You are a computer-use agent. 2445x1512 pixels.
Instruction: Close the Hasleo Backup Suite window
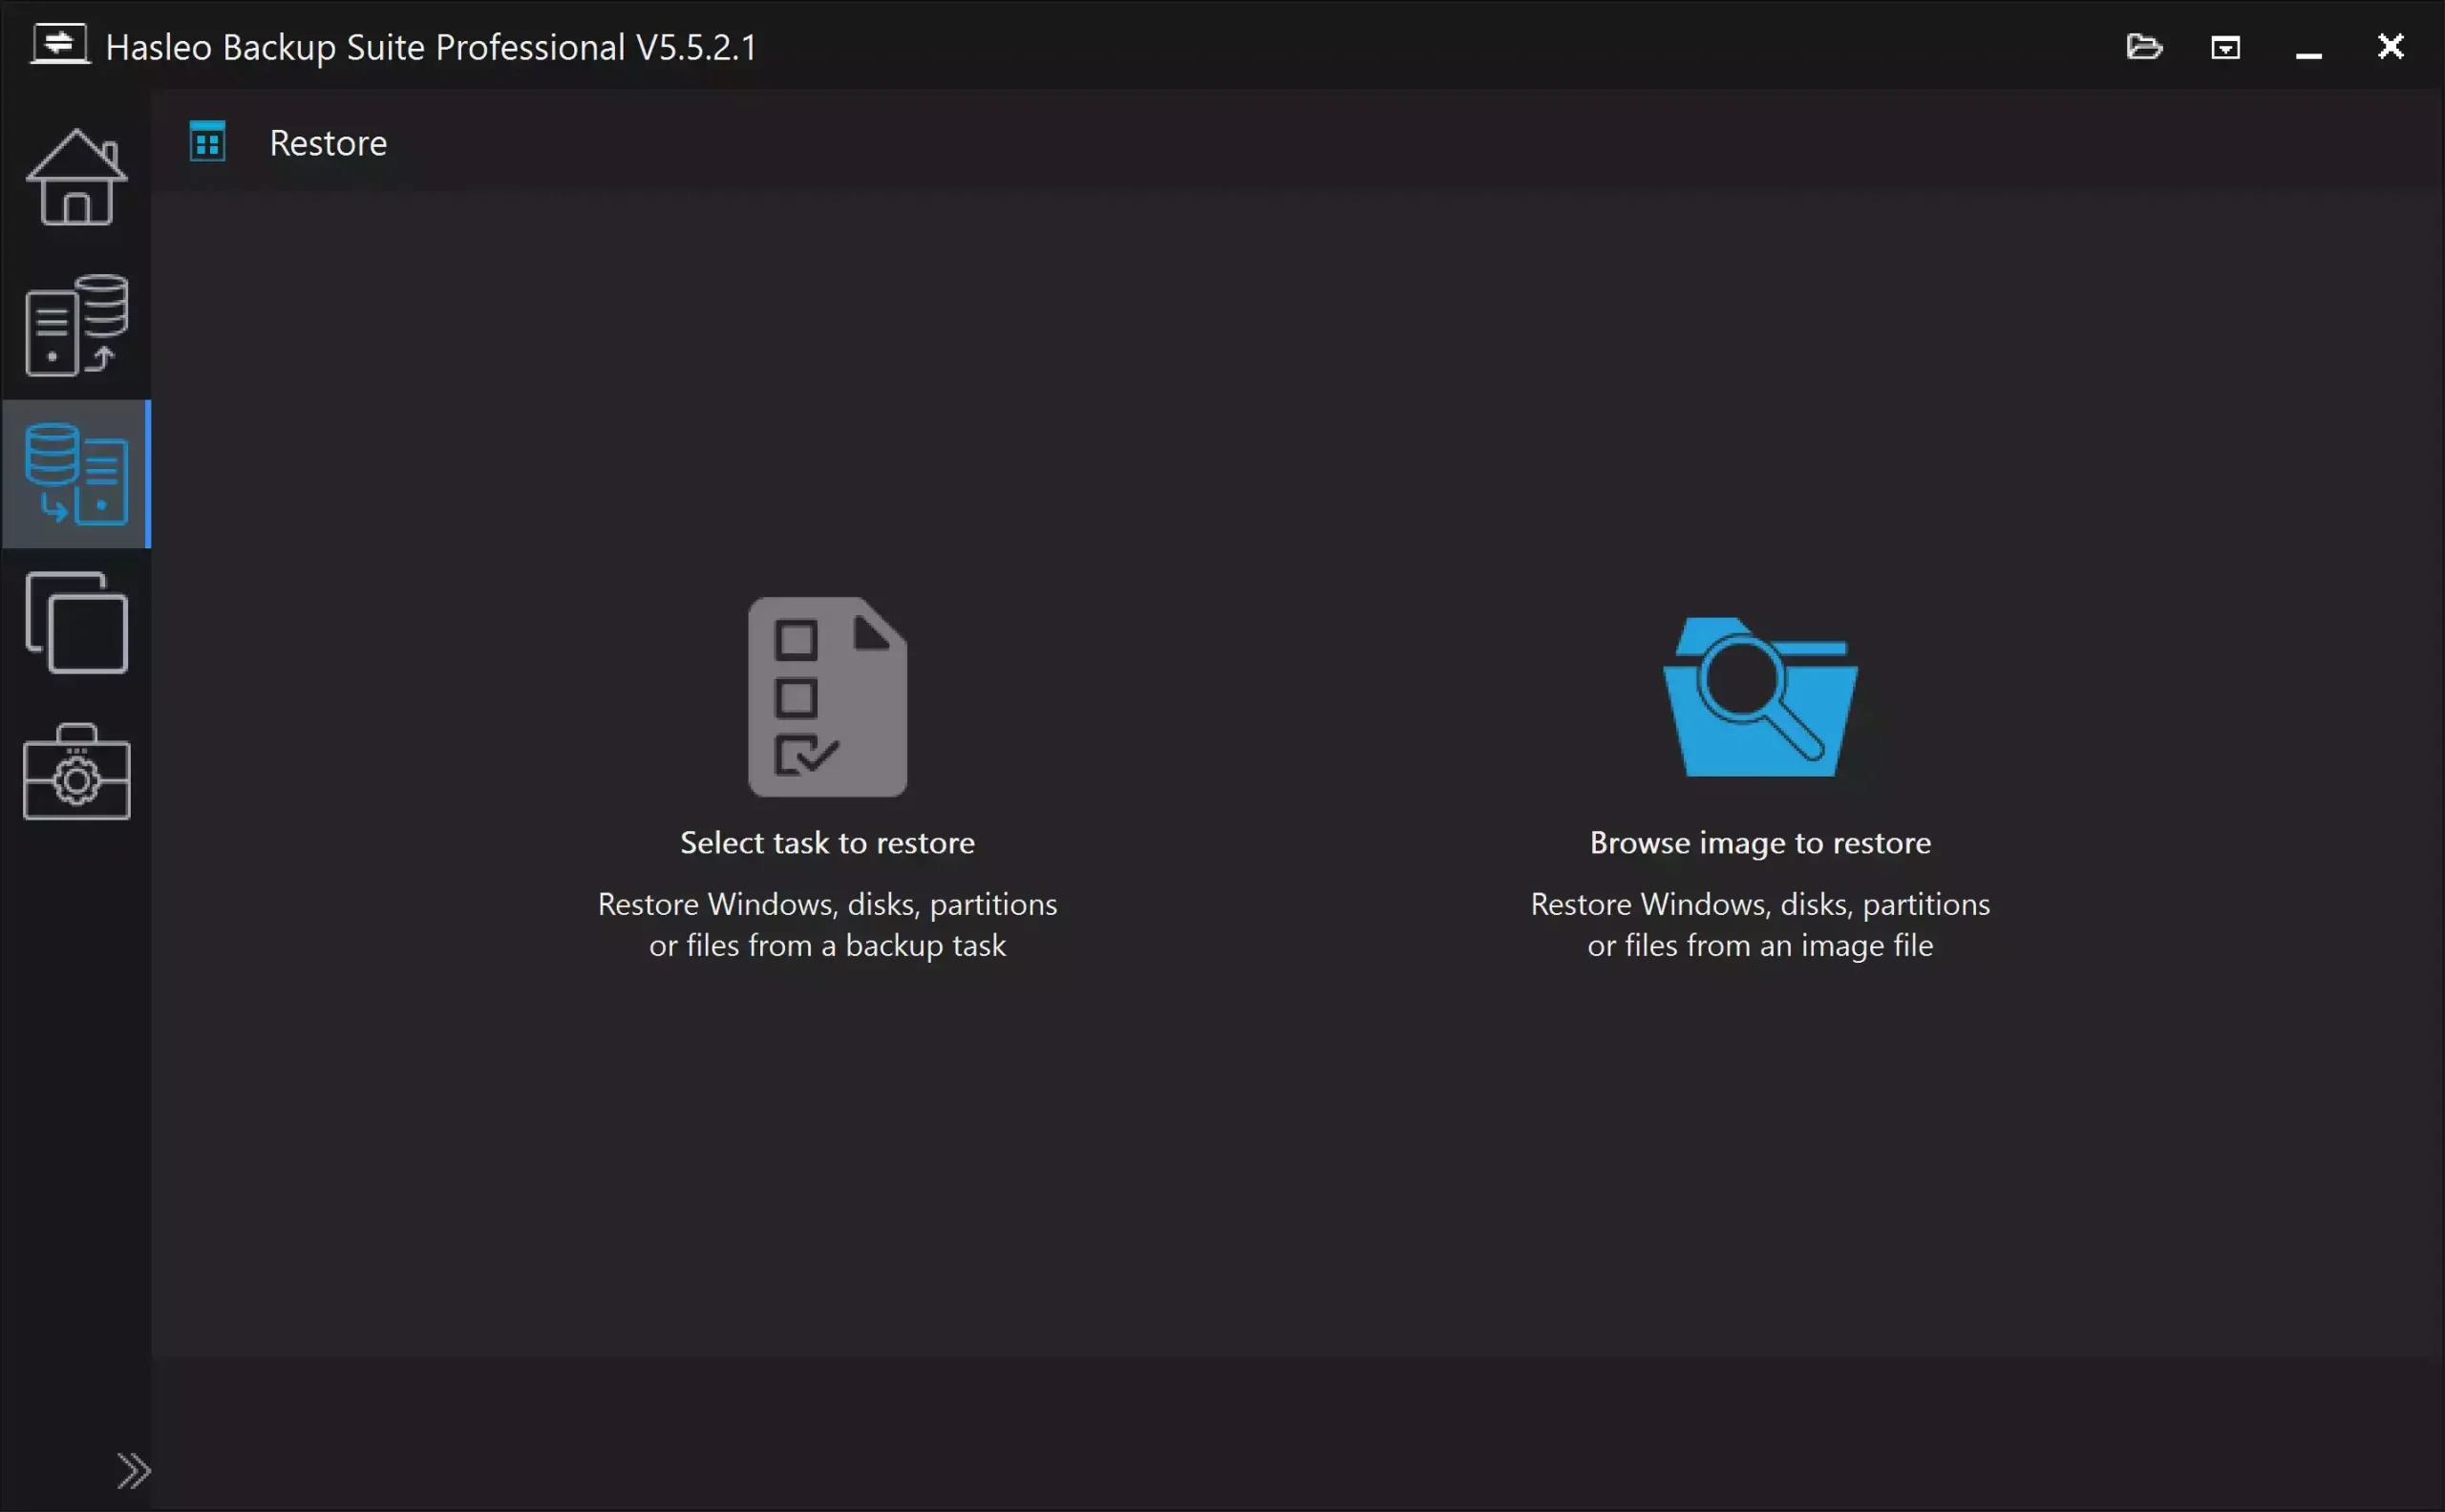(x=2390, y=46)
